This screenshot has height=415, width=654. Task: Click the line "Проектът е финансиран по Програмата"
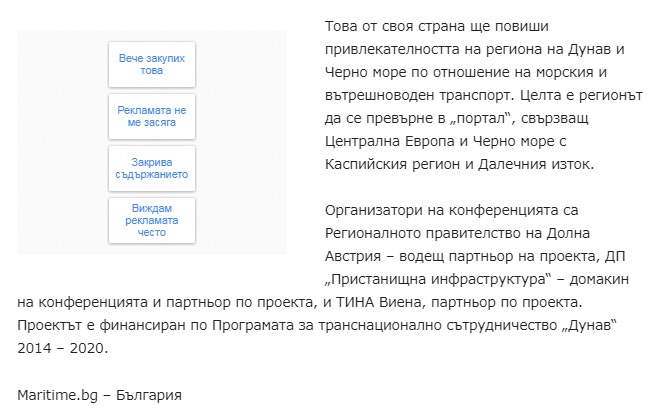tap(160, 325)
